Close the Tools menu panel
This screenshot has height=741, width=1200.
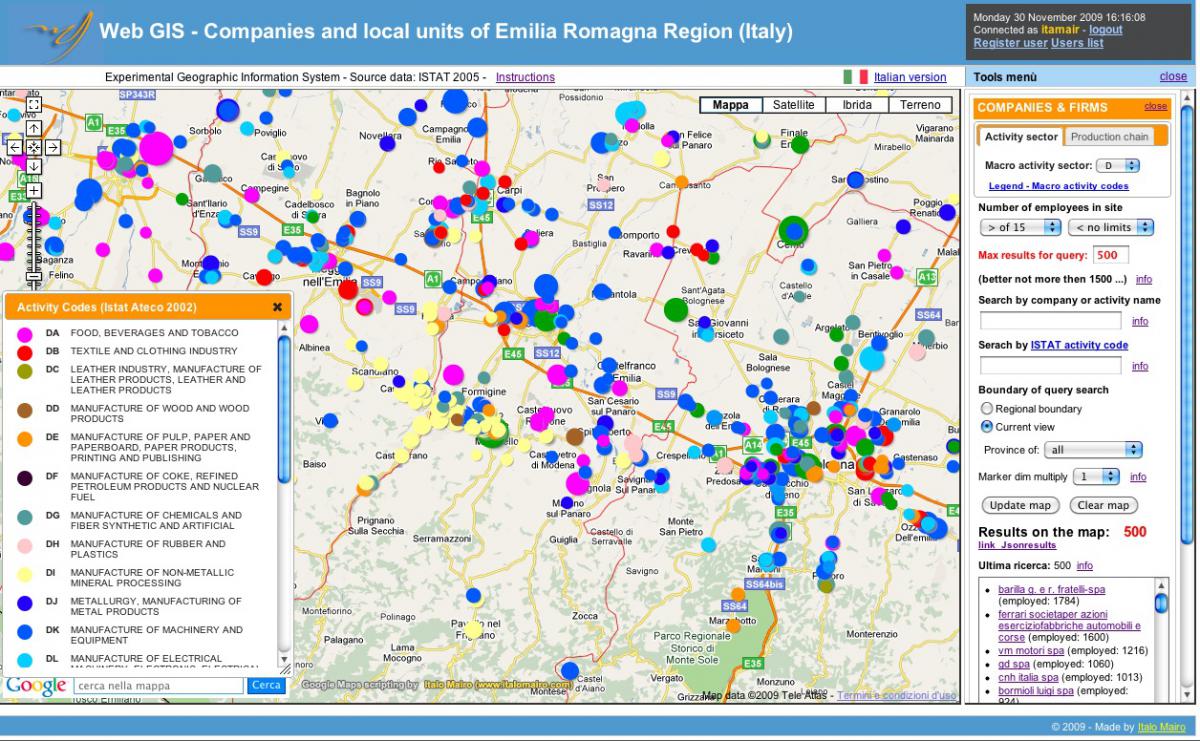click(1173, 77)
